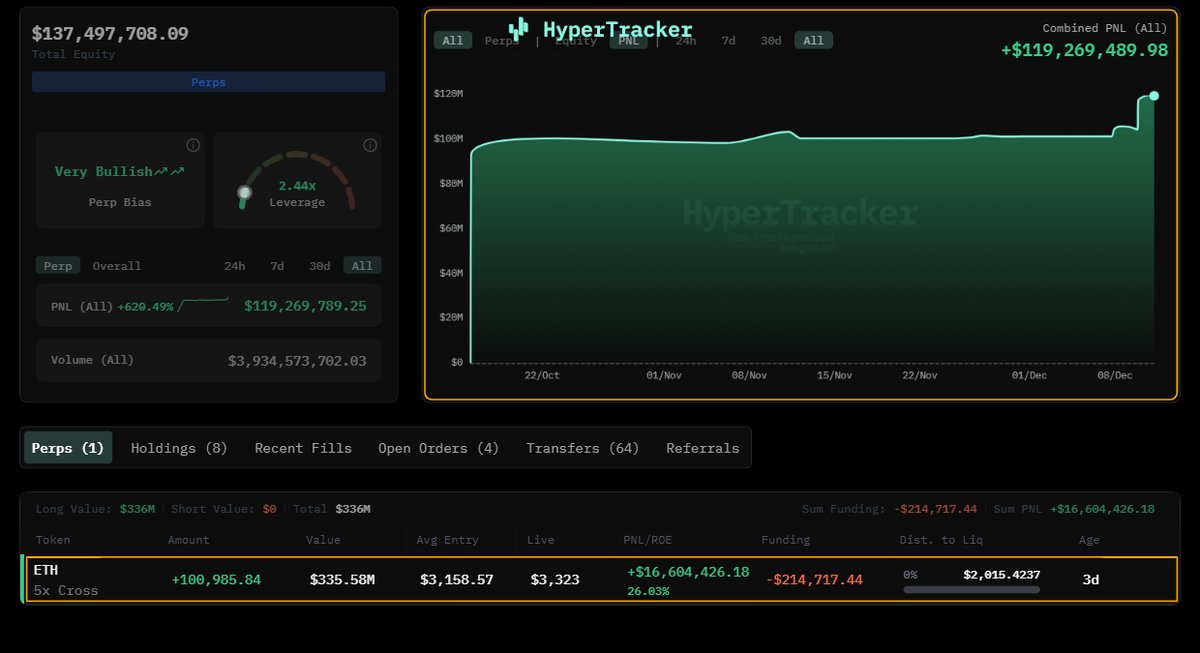Click the $120M label on chart axis

click(x=448, y=93)
